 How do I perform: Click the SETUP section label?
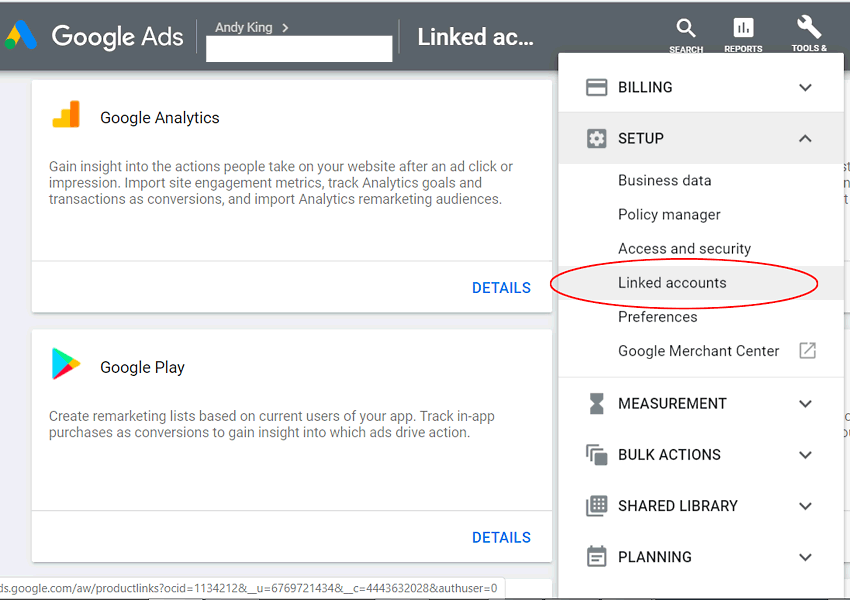pyautogui.click(x=641, y=138)
